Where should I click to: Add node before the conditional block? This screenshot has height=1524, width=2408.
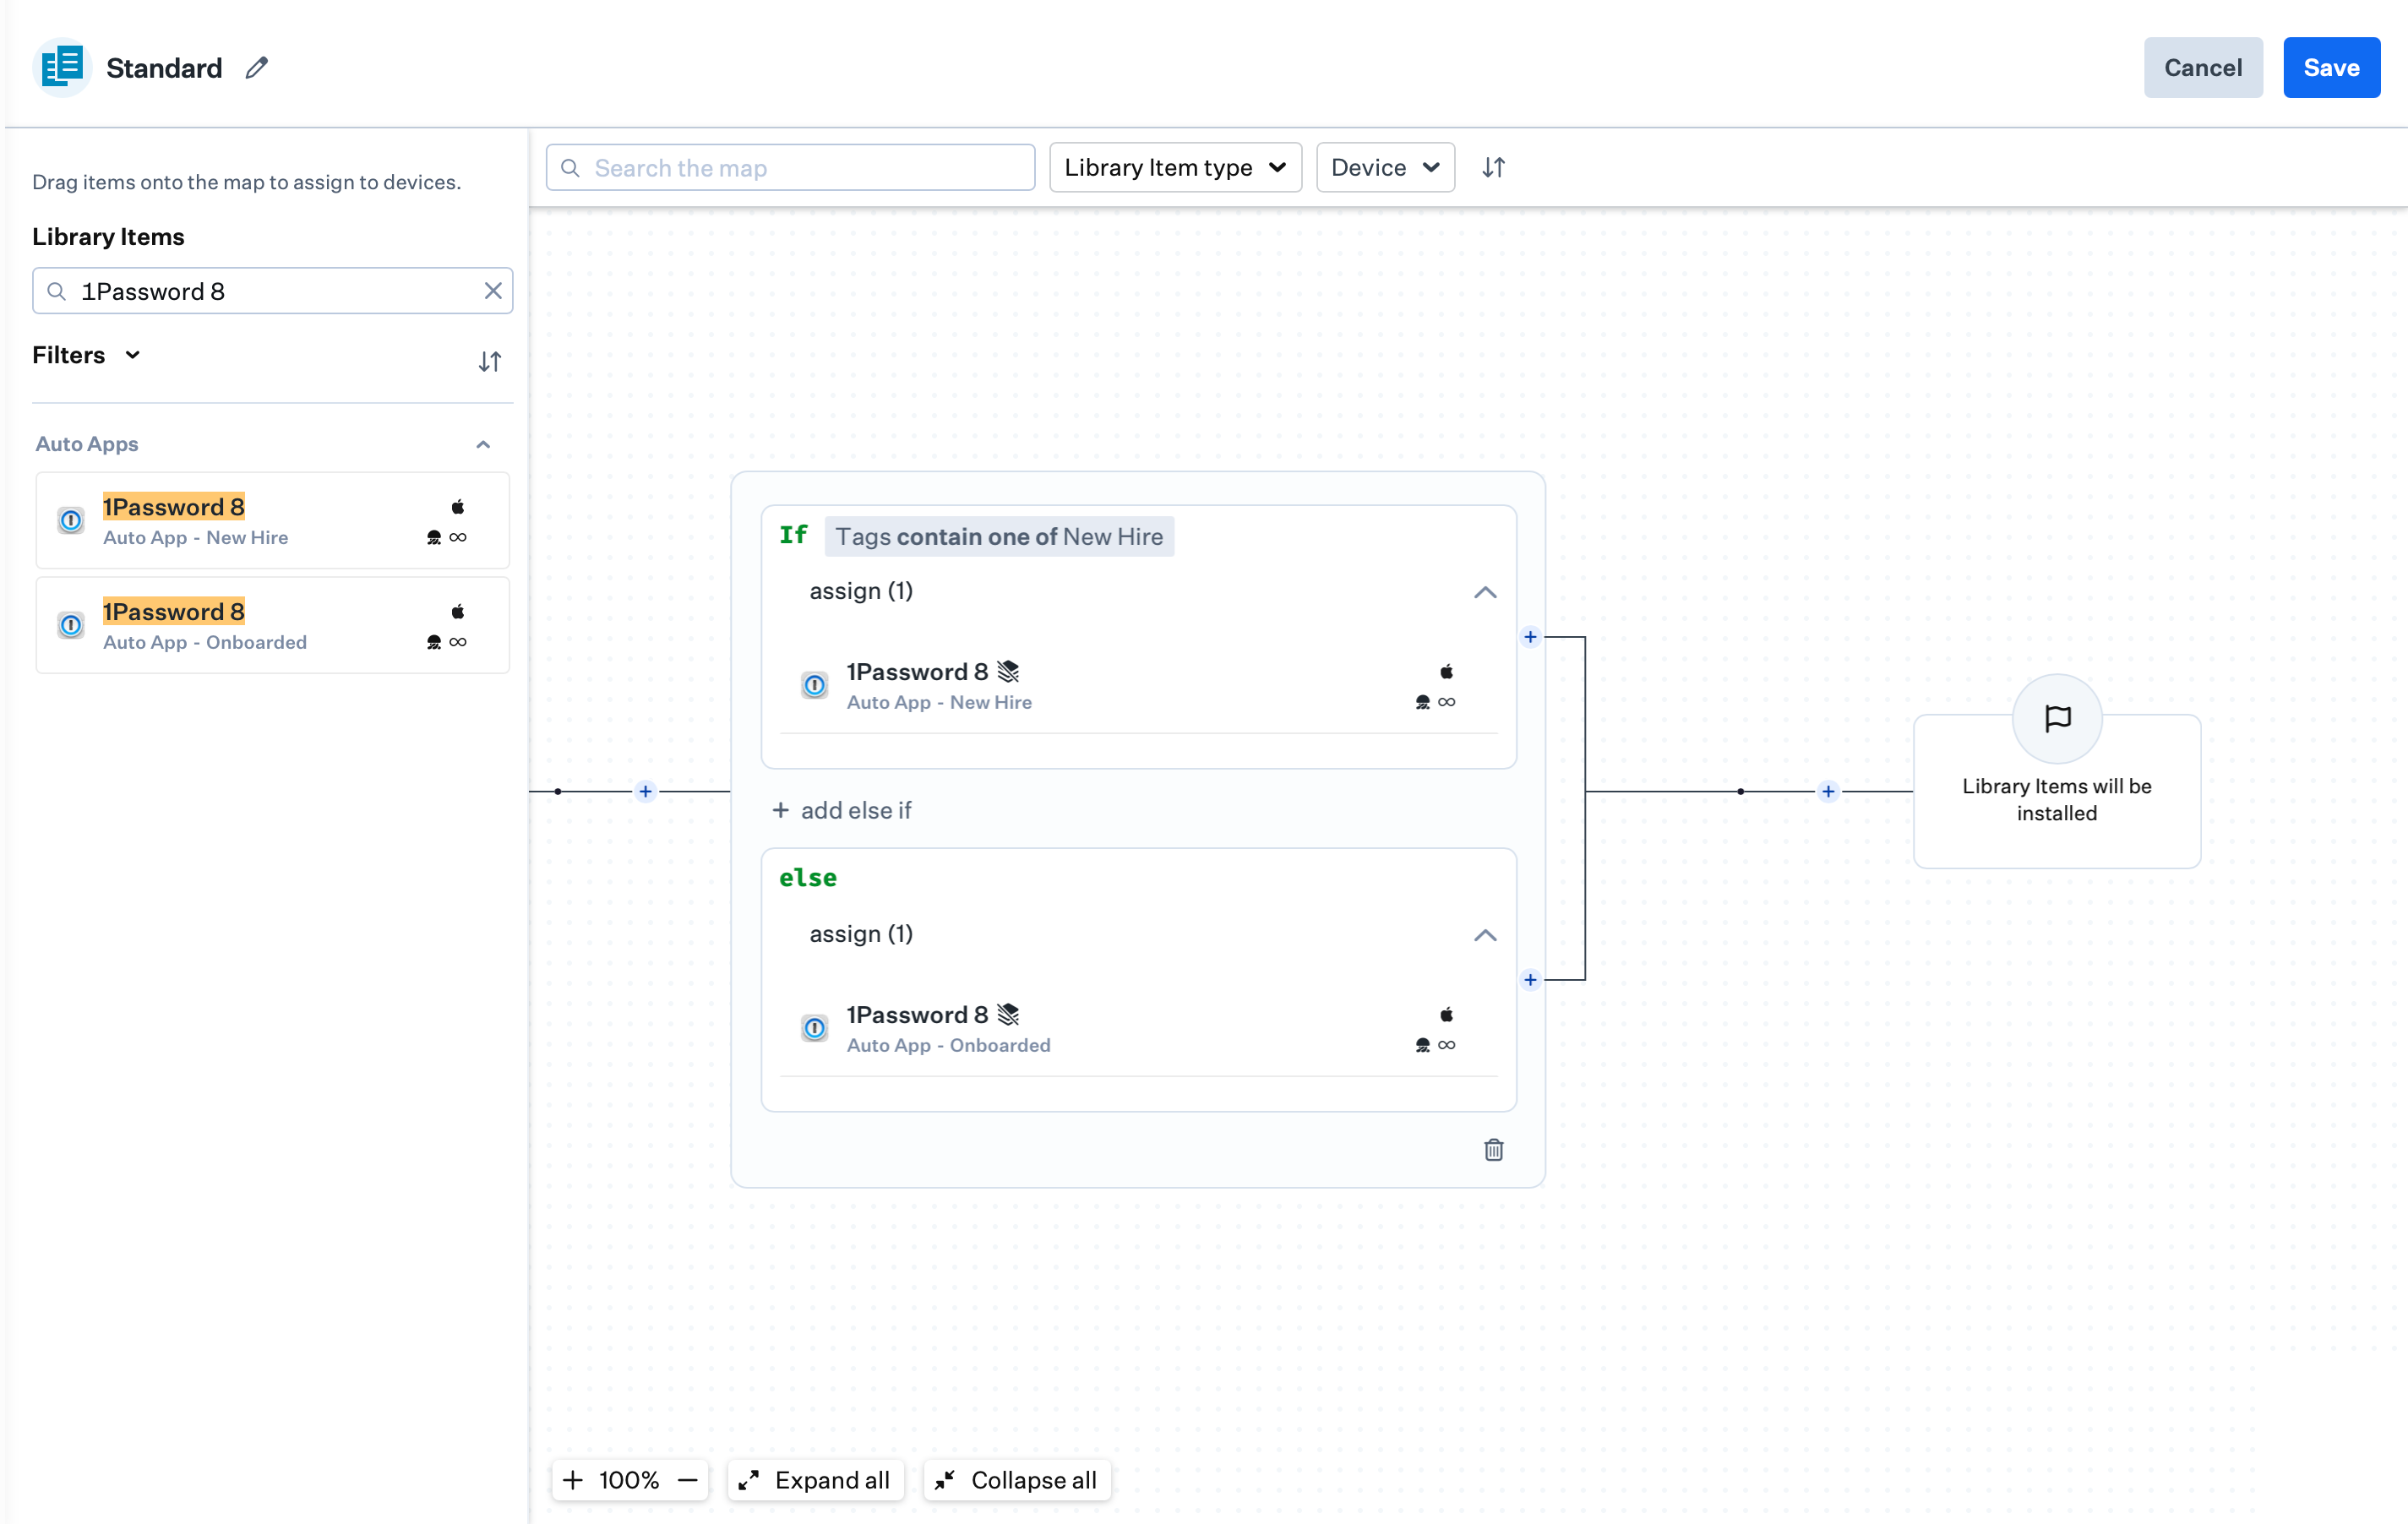click(645, 791)
